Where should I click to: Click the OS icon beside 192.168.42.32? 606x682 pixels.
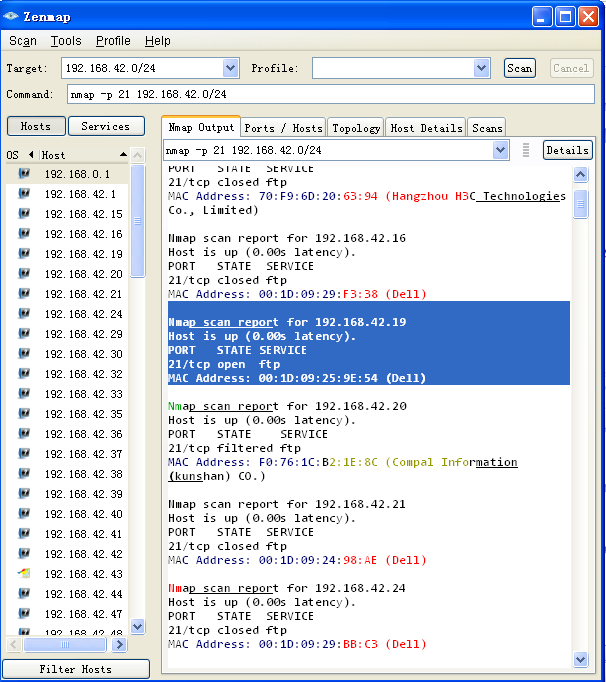pos(24,374)
